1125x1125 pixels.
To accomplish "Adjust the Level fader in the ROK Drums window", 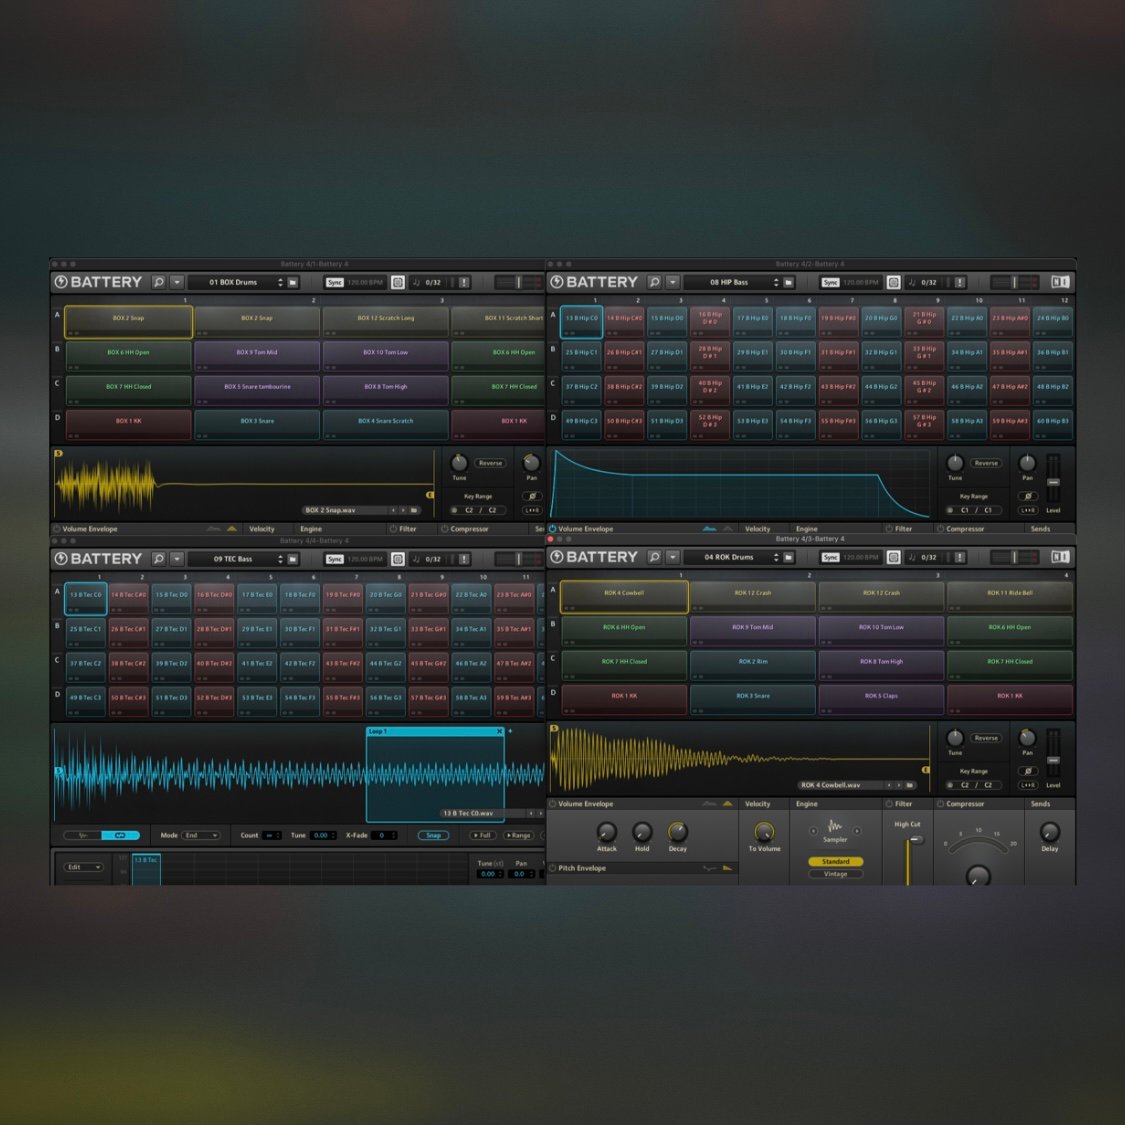I will tap(1053, 760).
